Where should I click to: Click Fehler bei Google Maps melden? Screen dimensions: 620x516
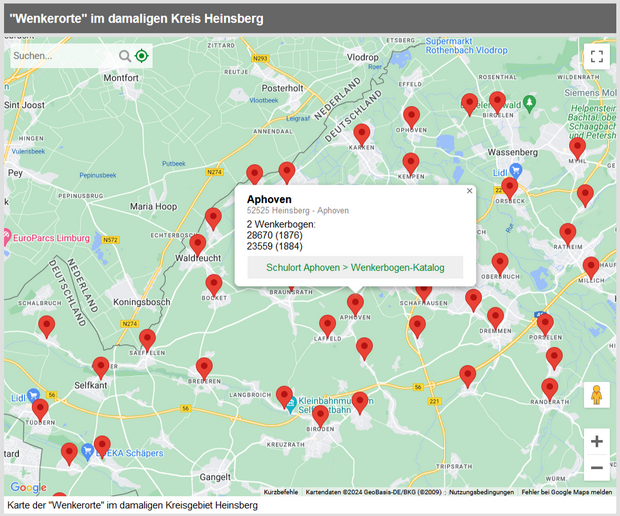coord(567,492)
